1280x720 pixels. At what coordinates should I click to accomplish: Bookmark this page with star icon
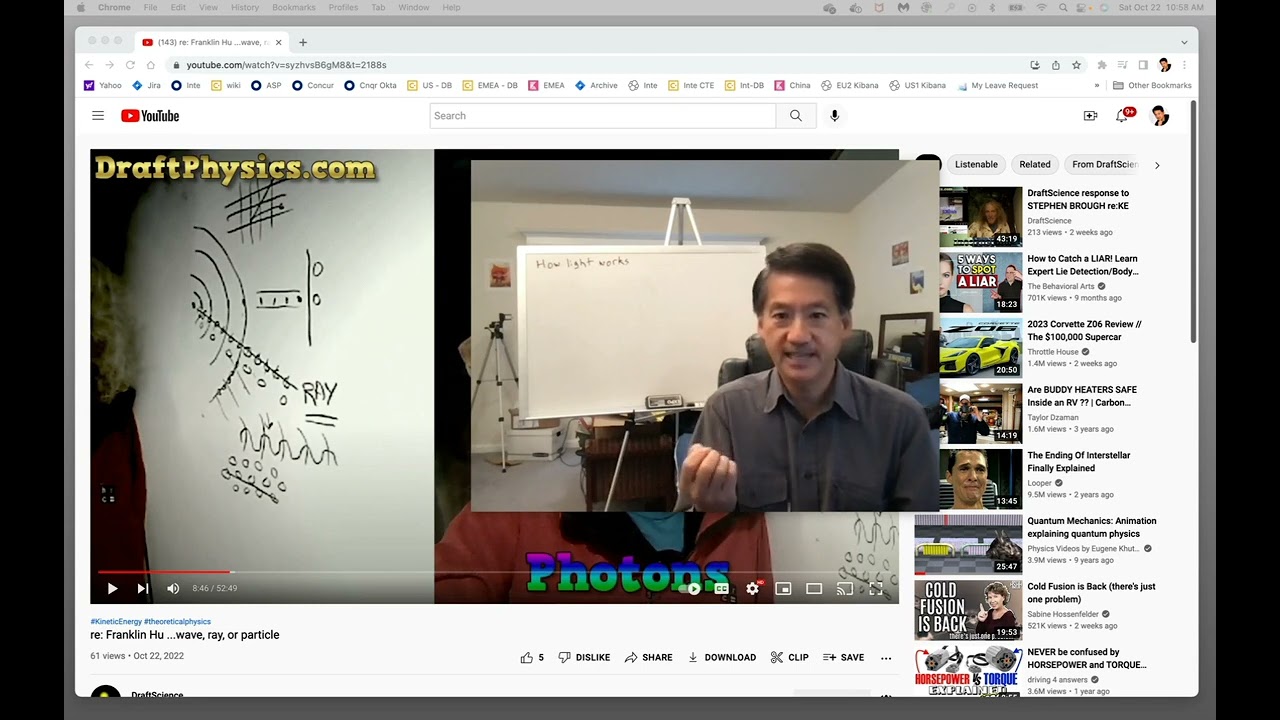(1077, 65)
